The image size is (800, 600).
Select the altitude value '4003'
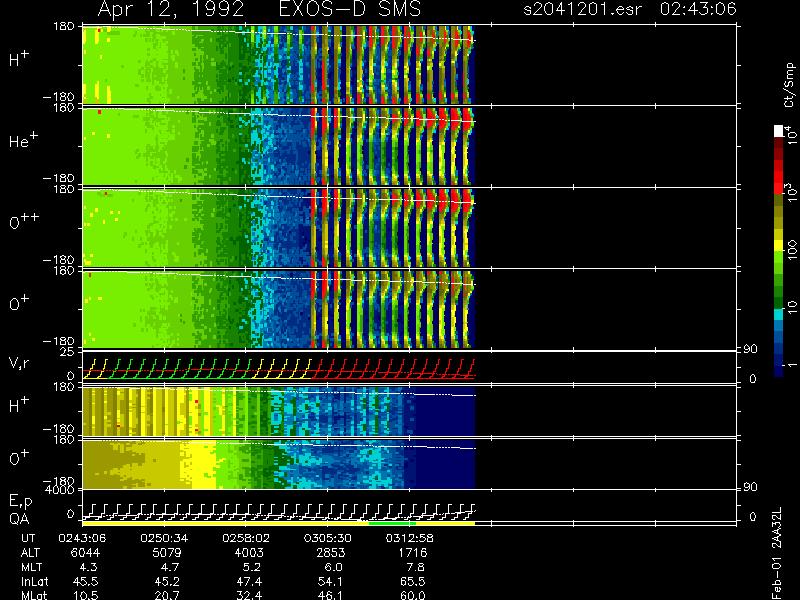(x=249, y=553)
